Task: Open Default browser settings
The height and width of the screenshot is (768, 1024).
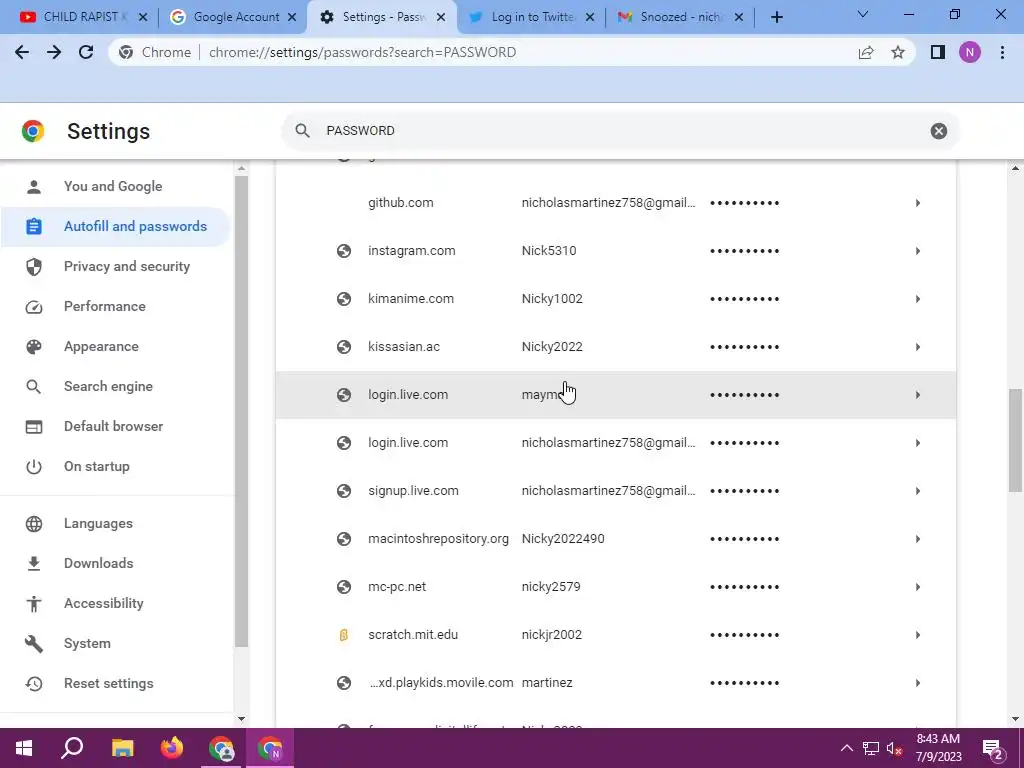Action: pyautogui.click(x=115, y=426)
